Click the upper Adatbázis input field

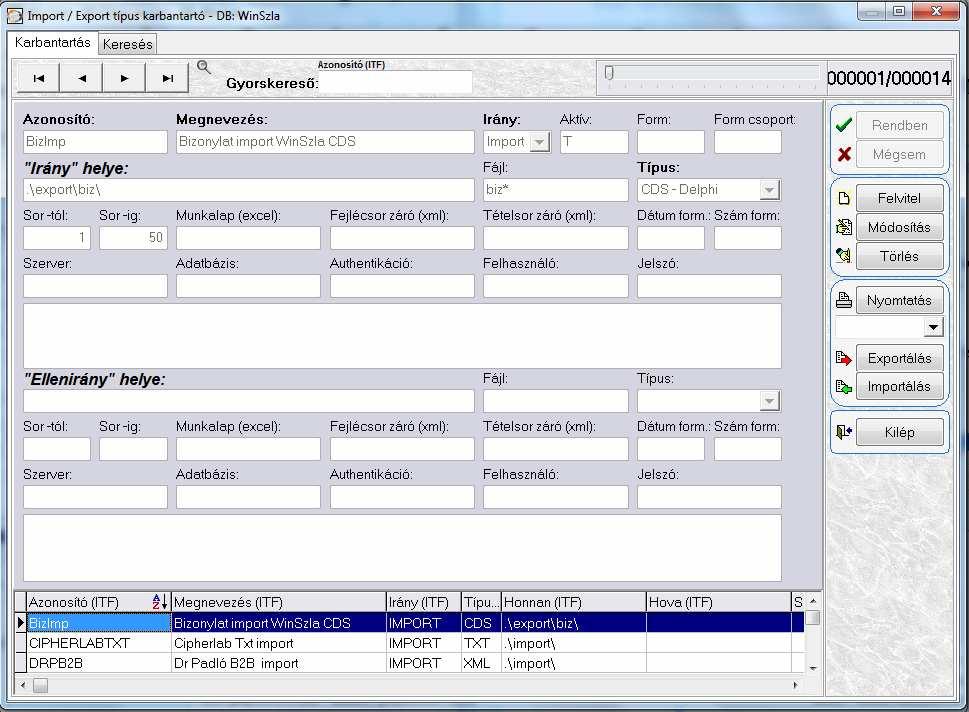[248, 286]
